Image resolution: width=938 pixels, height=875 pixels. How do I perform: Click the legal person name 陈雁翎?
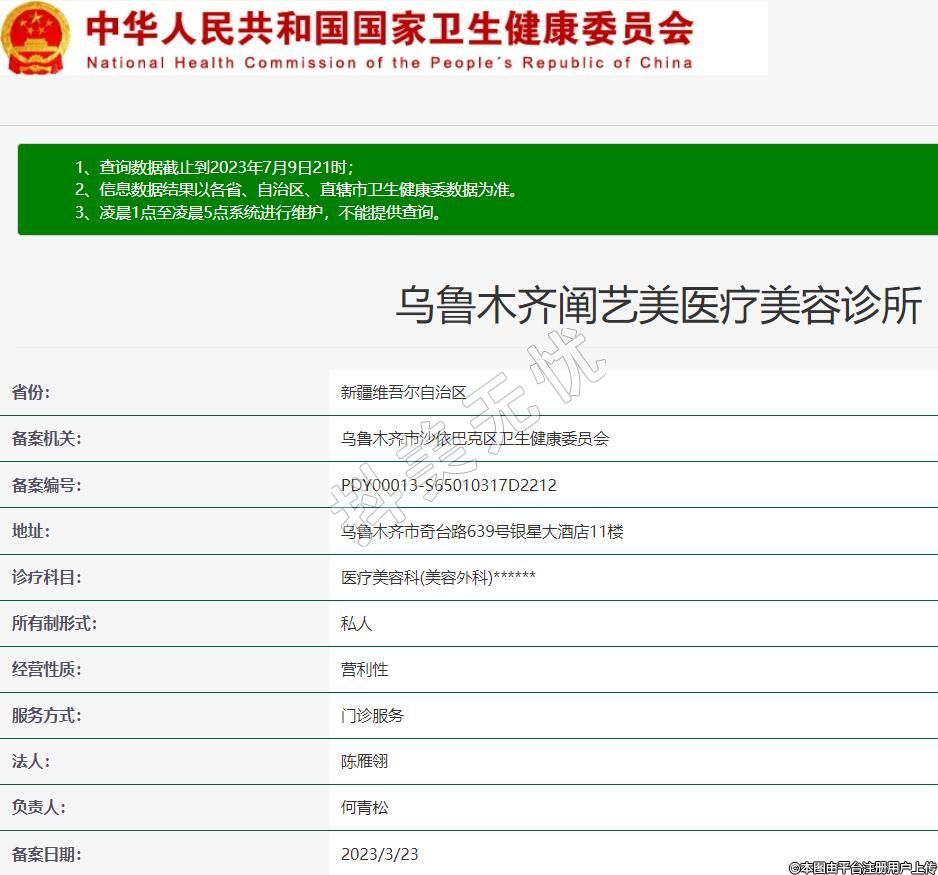pos(364,761)
